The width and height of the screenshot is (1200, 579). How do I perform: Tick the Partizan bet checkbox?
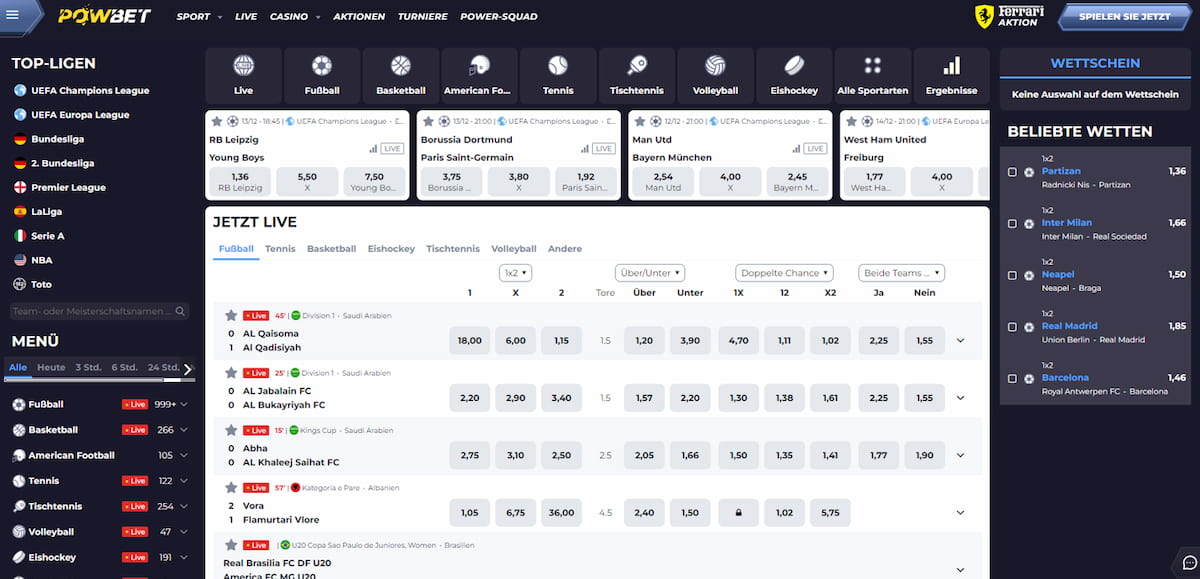(x=1012, y=172)
